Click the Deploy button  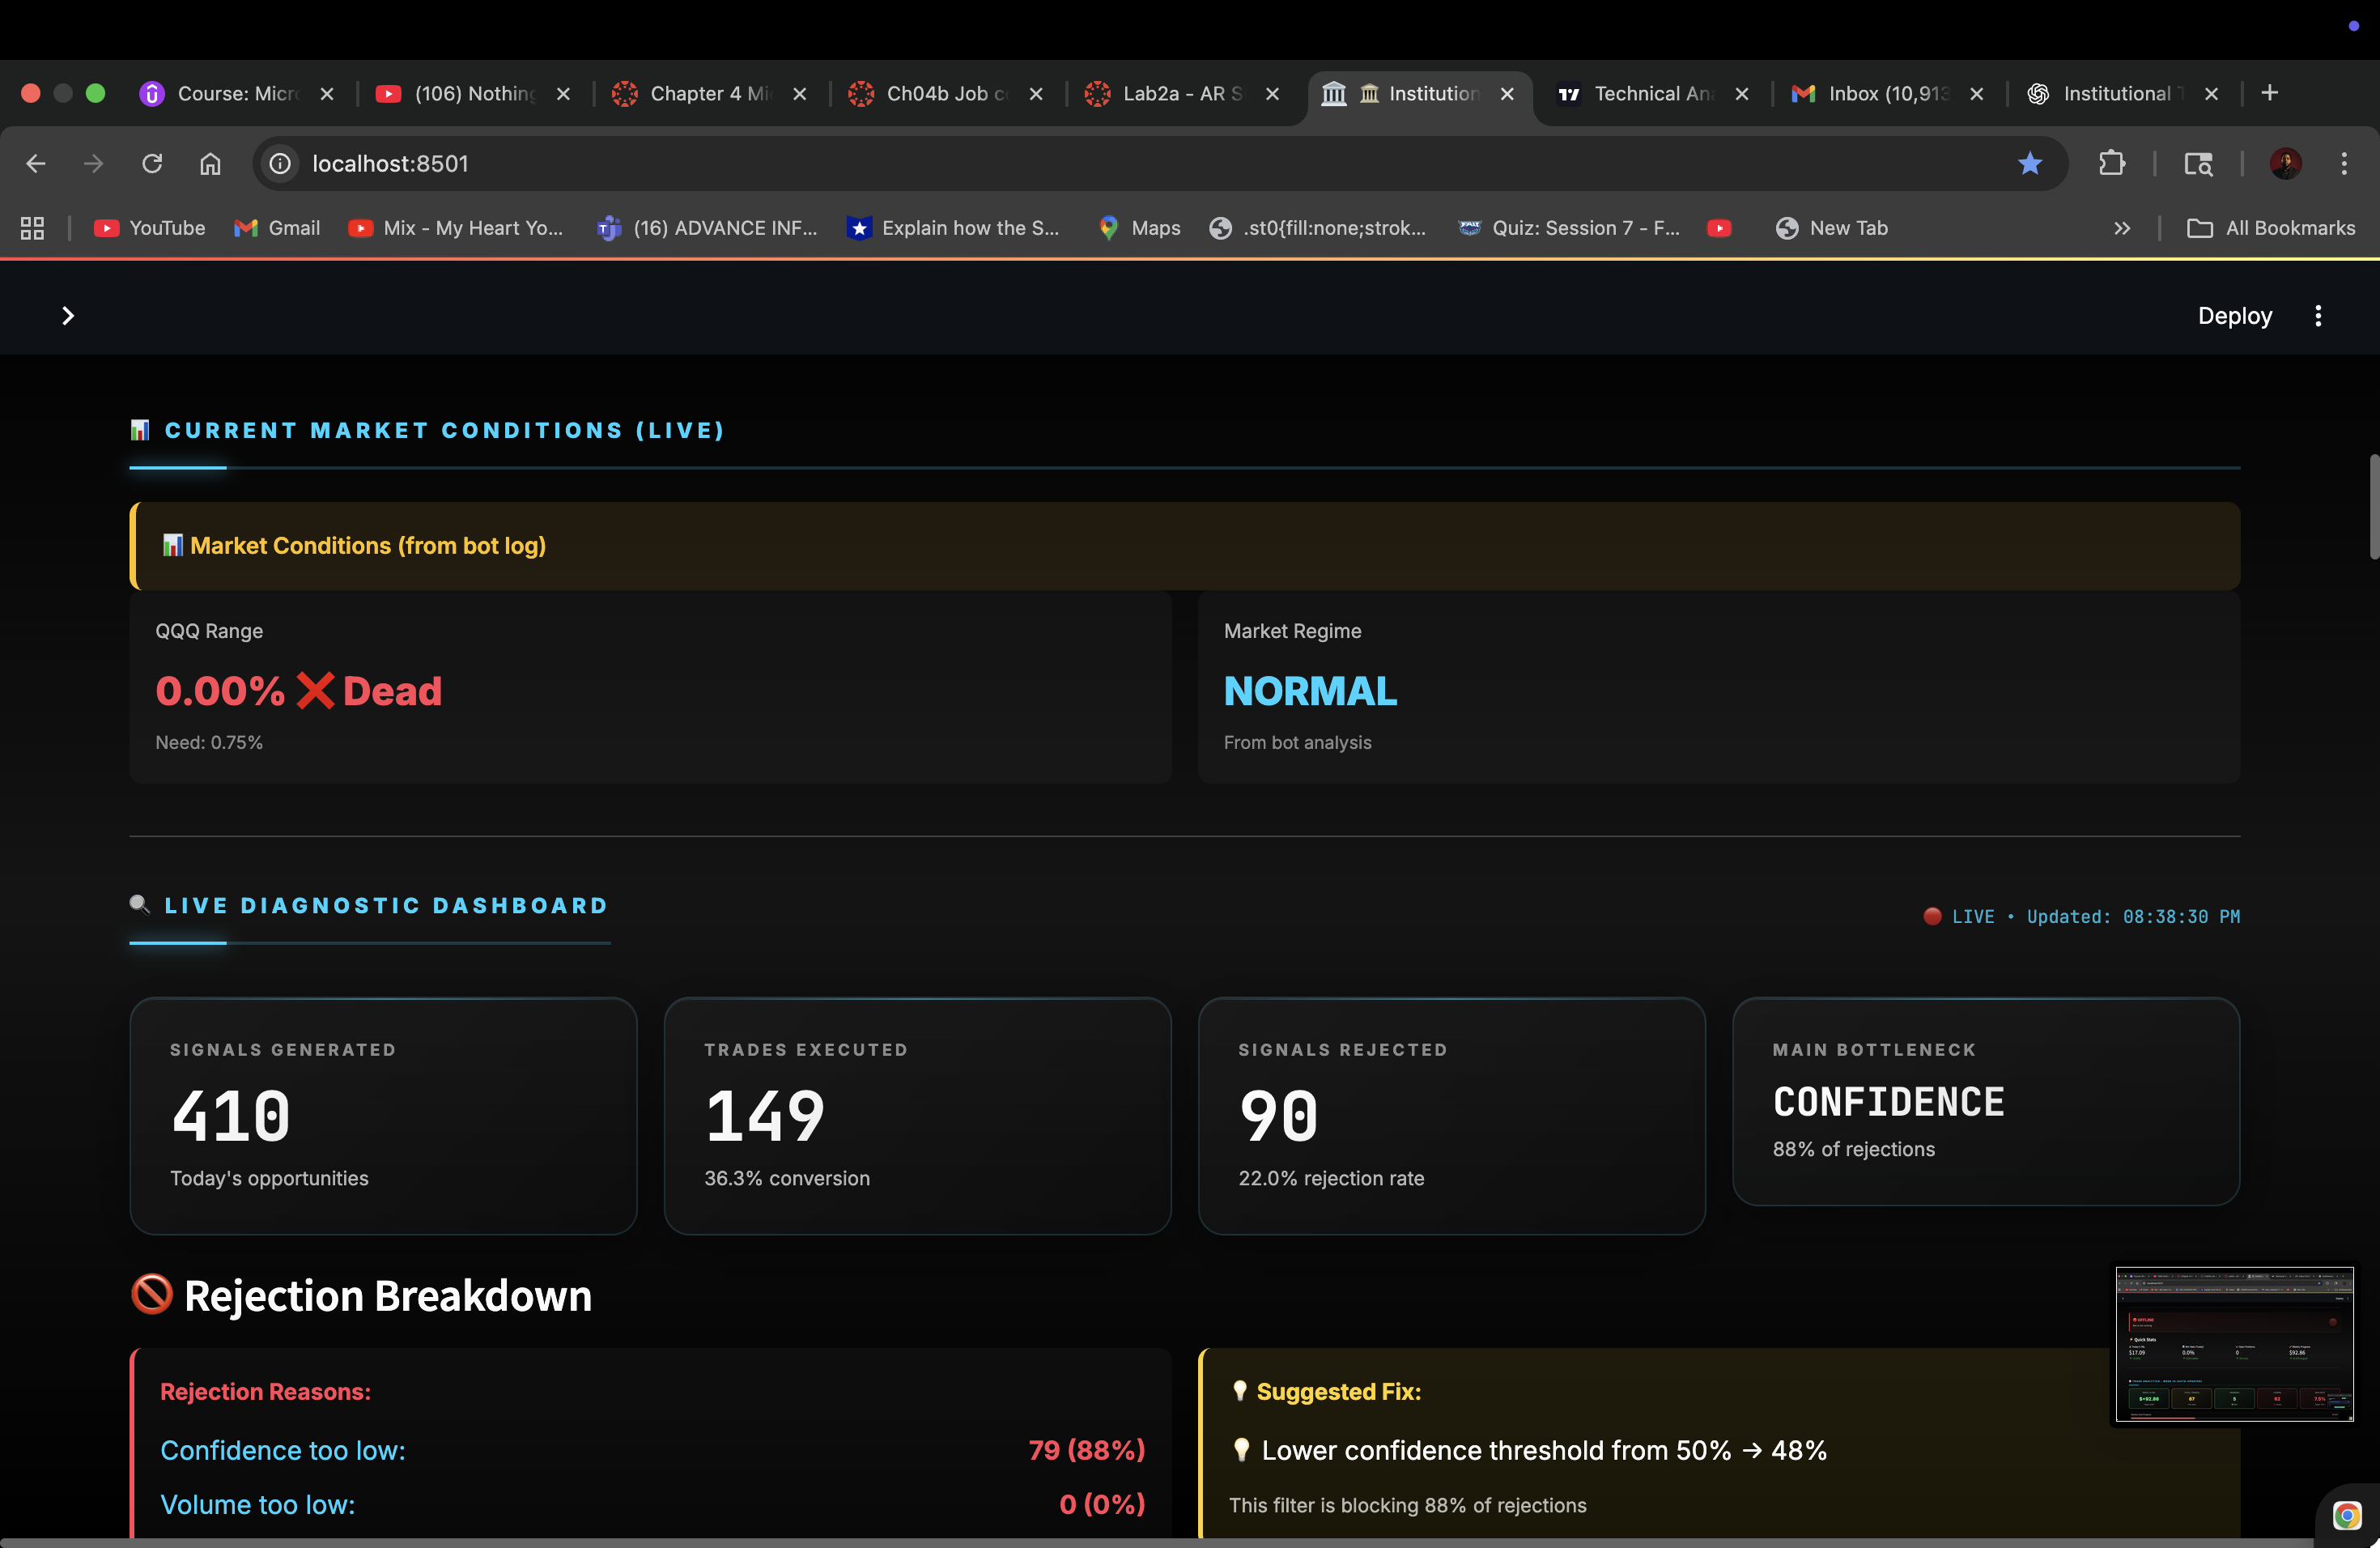tap(2234, 315)
